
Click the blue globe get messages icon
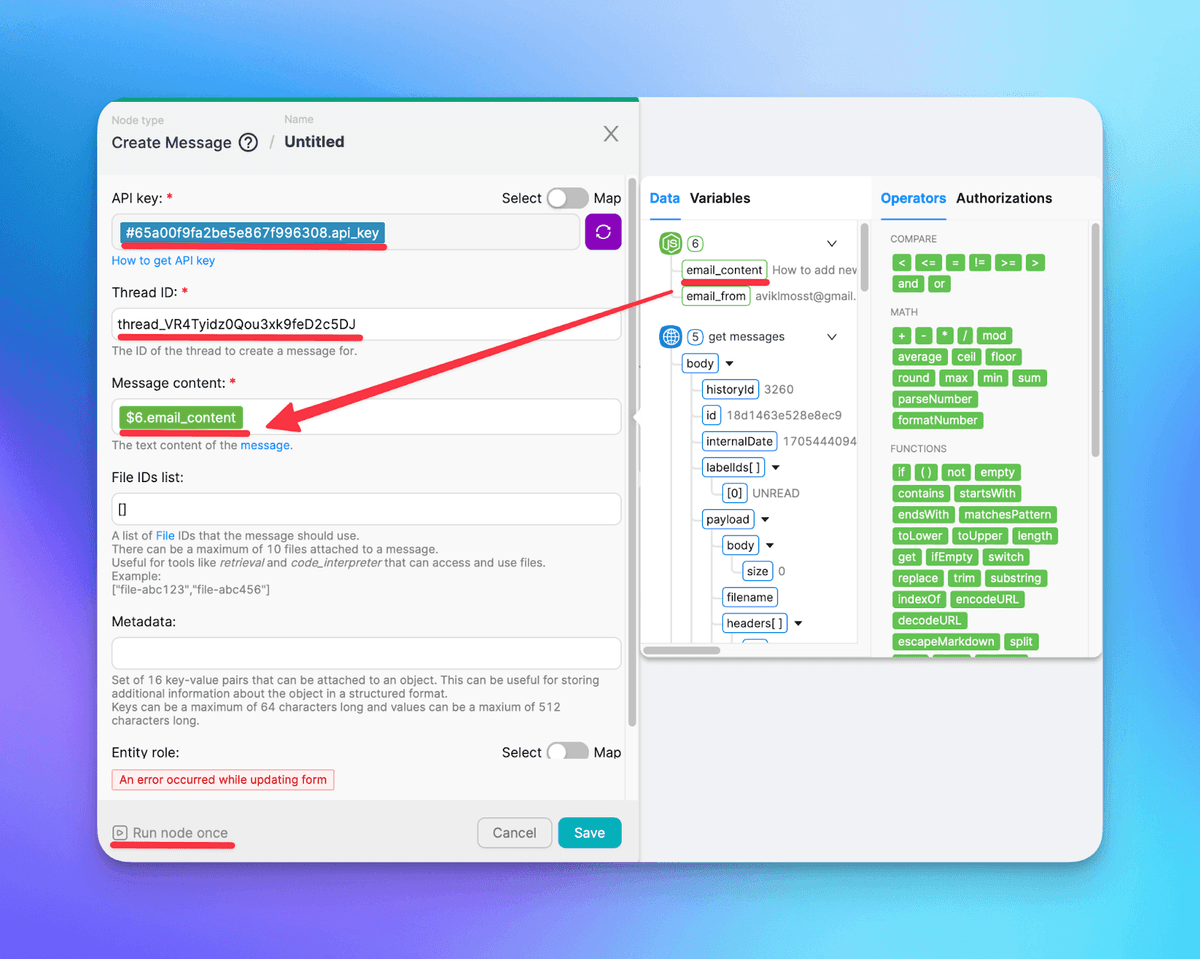(670, 337)
